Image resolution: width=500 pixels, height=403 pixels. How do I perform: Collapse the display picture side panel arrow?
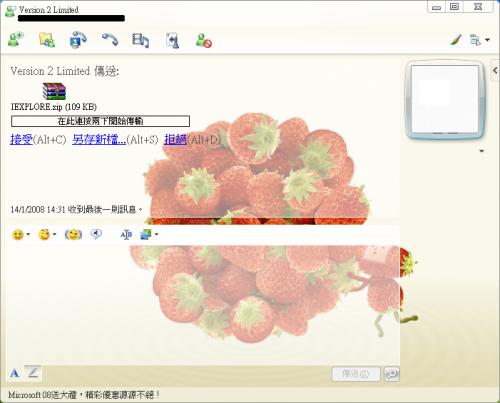tap(495, 70)
